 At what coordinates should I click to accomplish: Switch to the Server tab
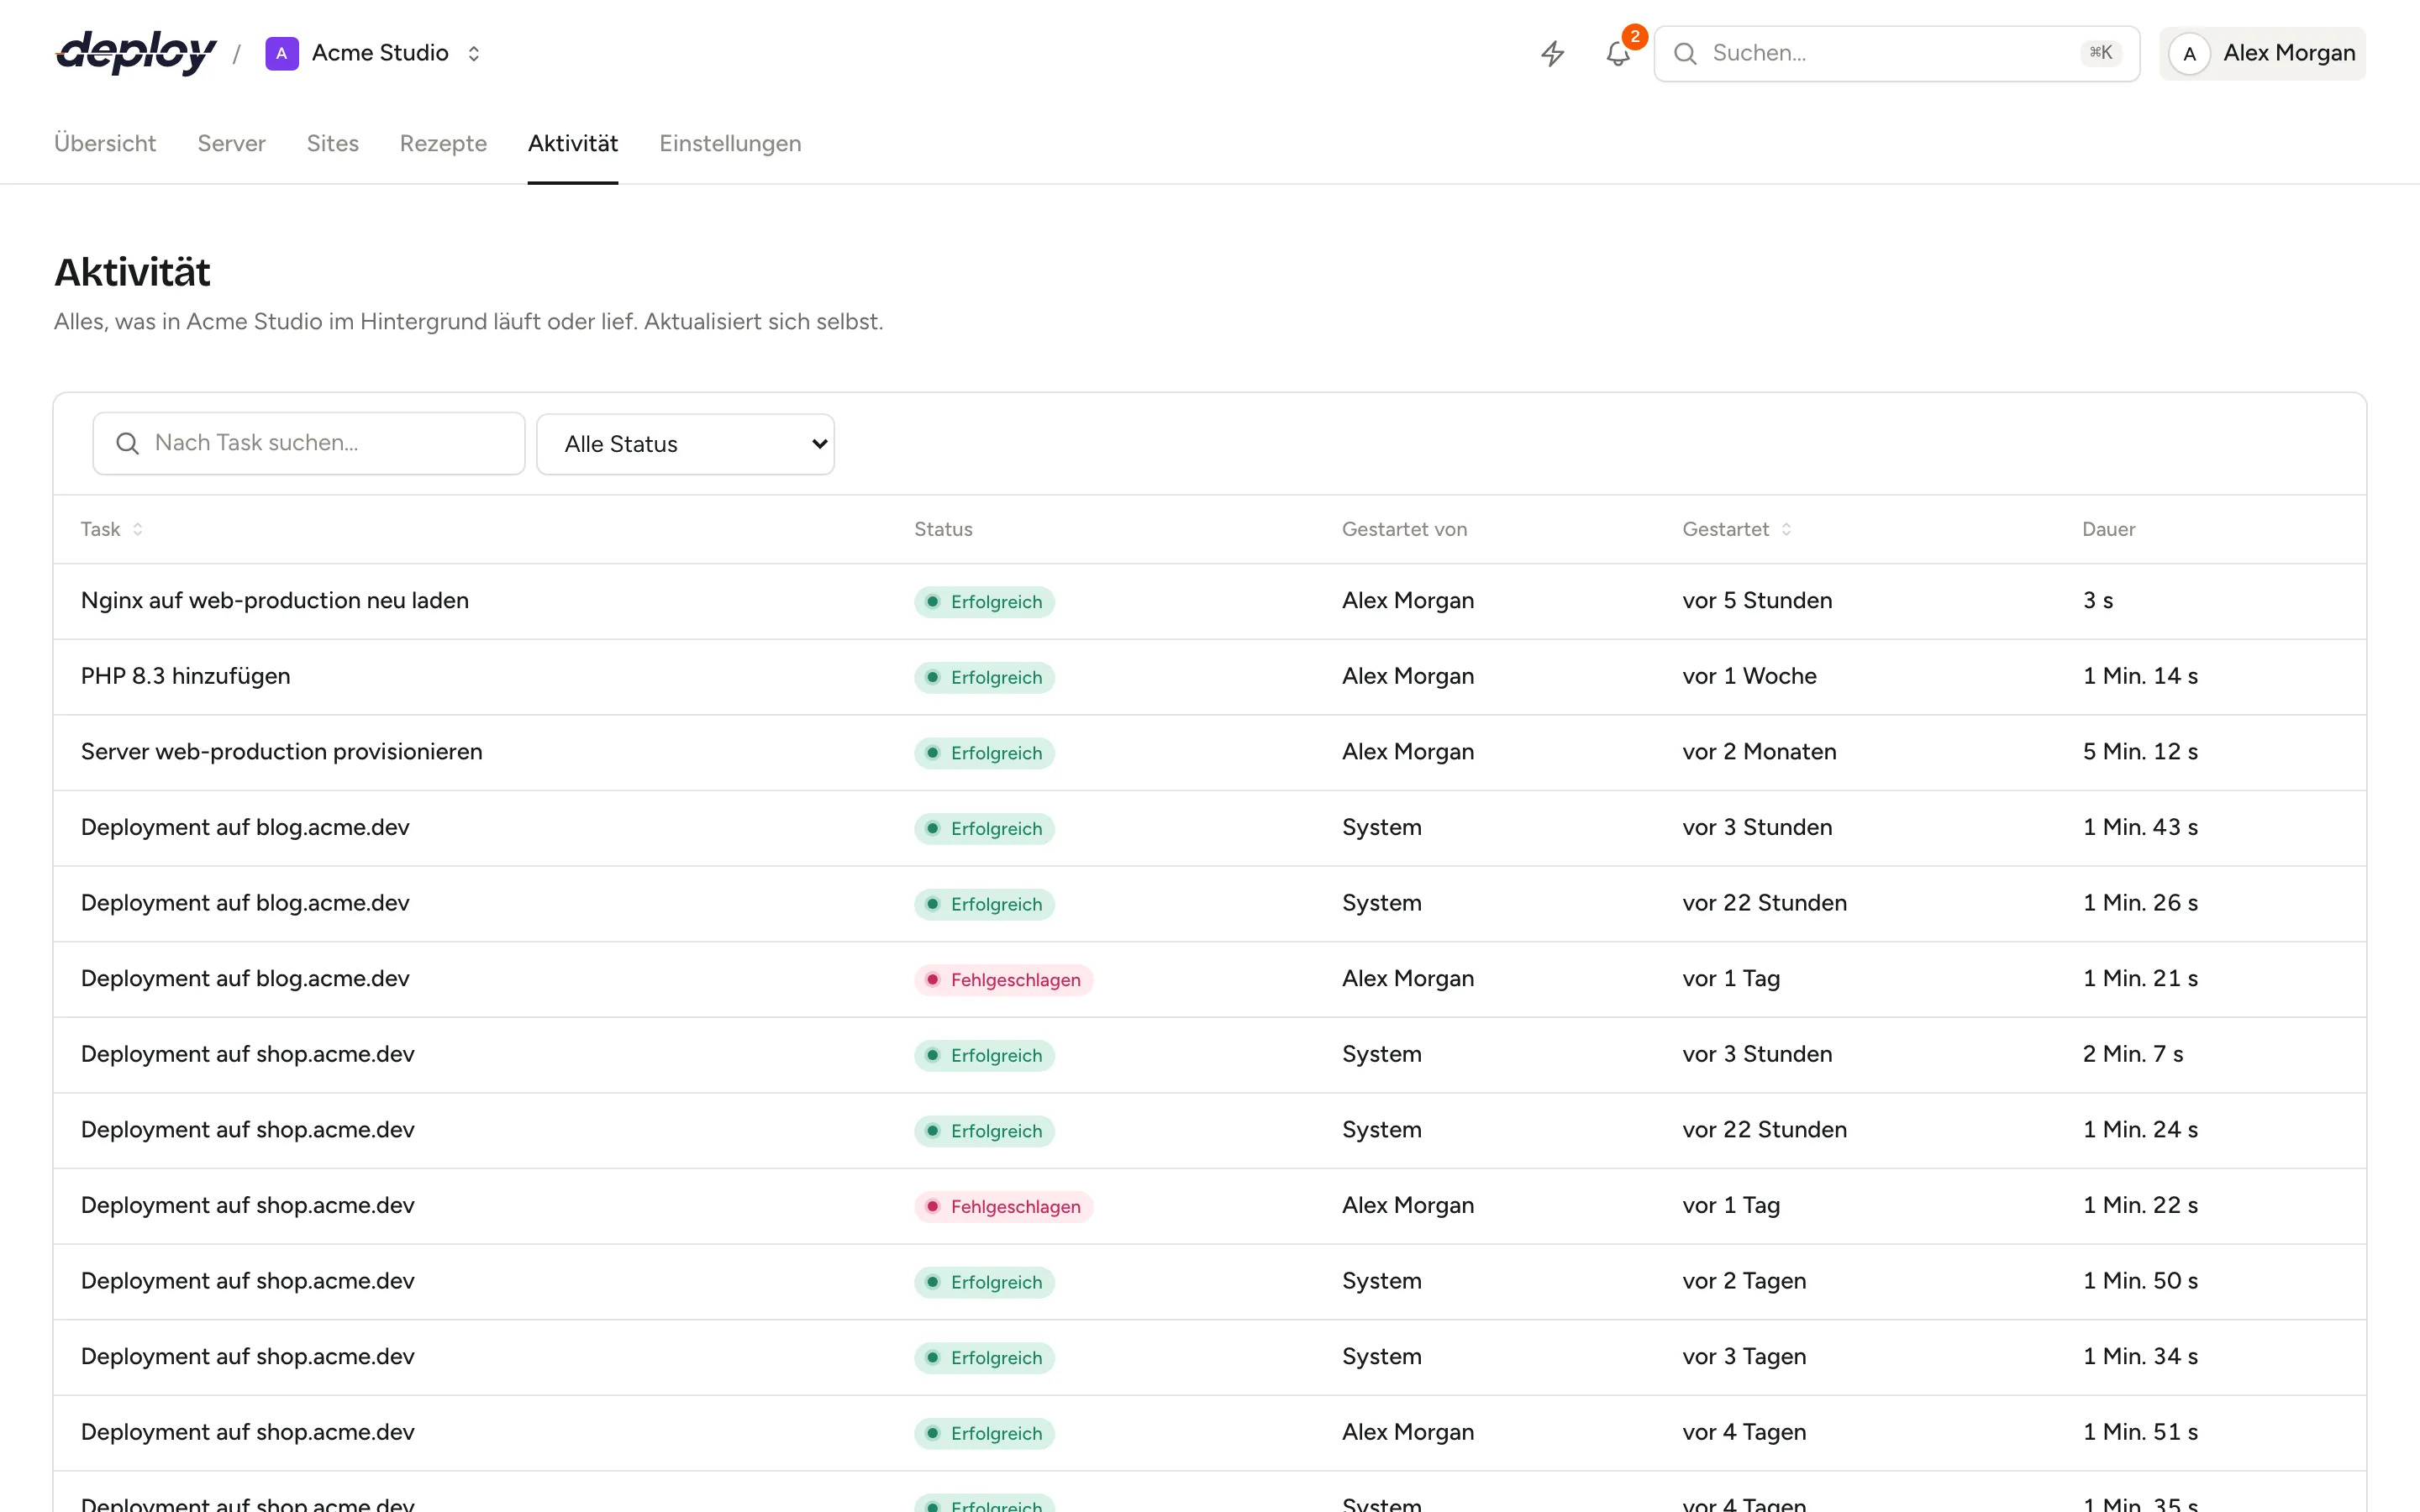[x=231, y=143]
